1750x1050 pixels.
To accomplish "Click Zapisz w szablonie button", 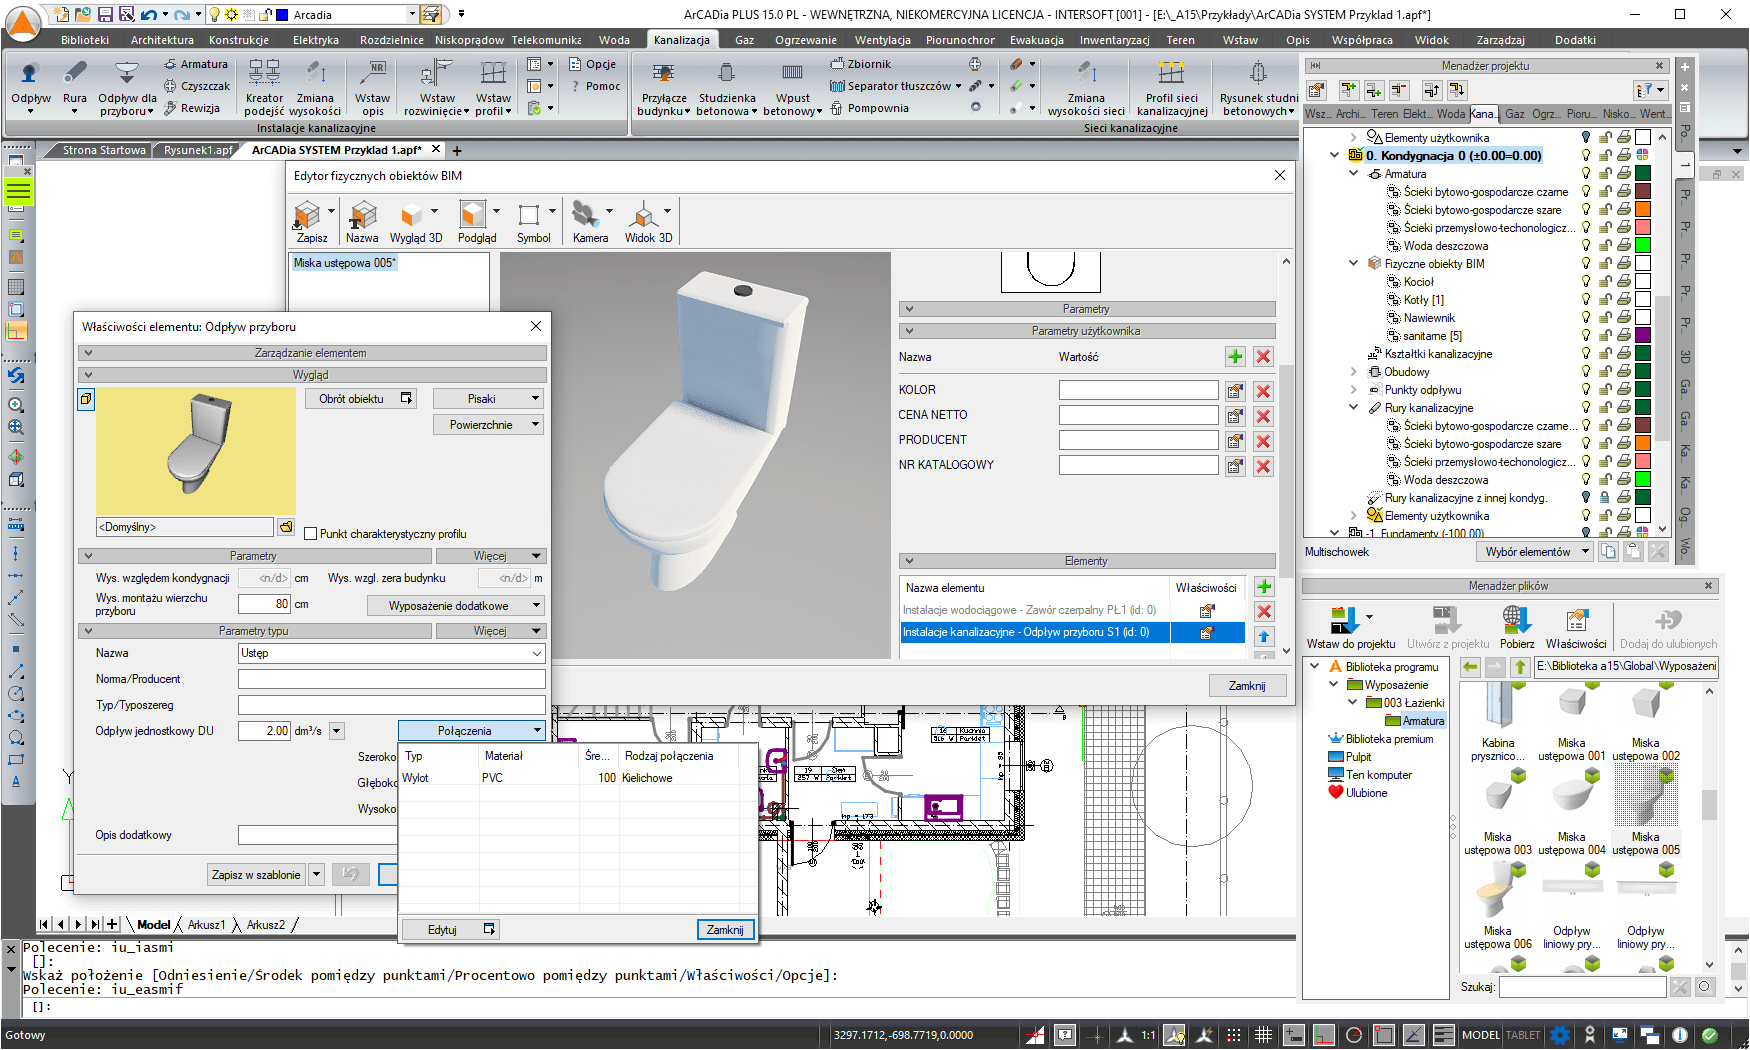I will coord(256,875).
